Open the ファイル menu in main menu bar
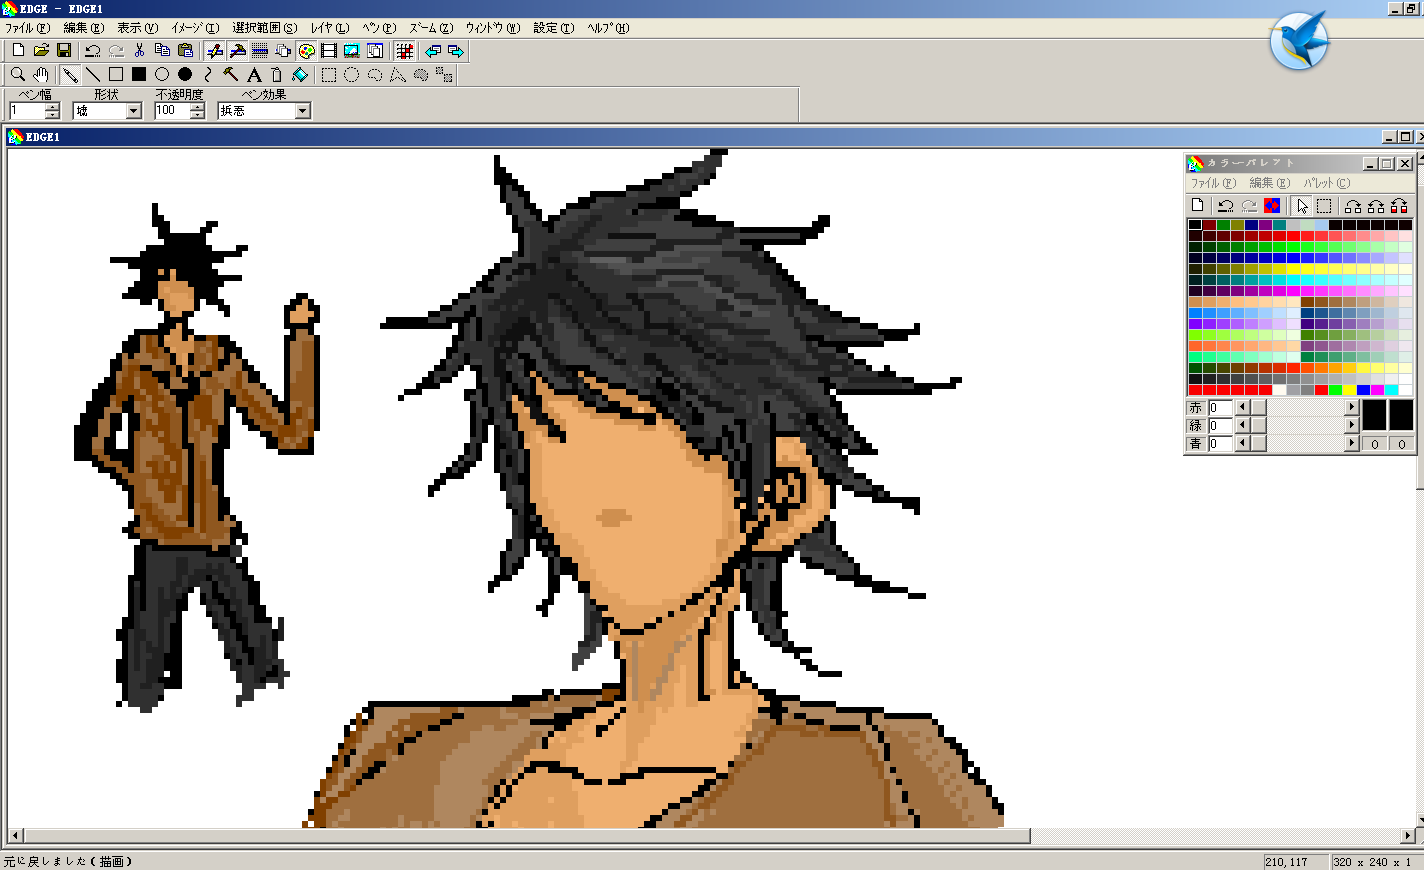 click(27, 28)
